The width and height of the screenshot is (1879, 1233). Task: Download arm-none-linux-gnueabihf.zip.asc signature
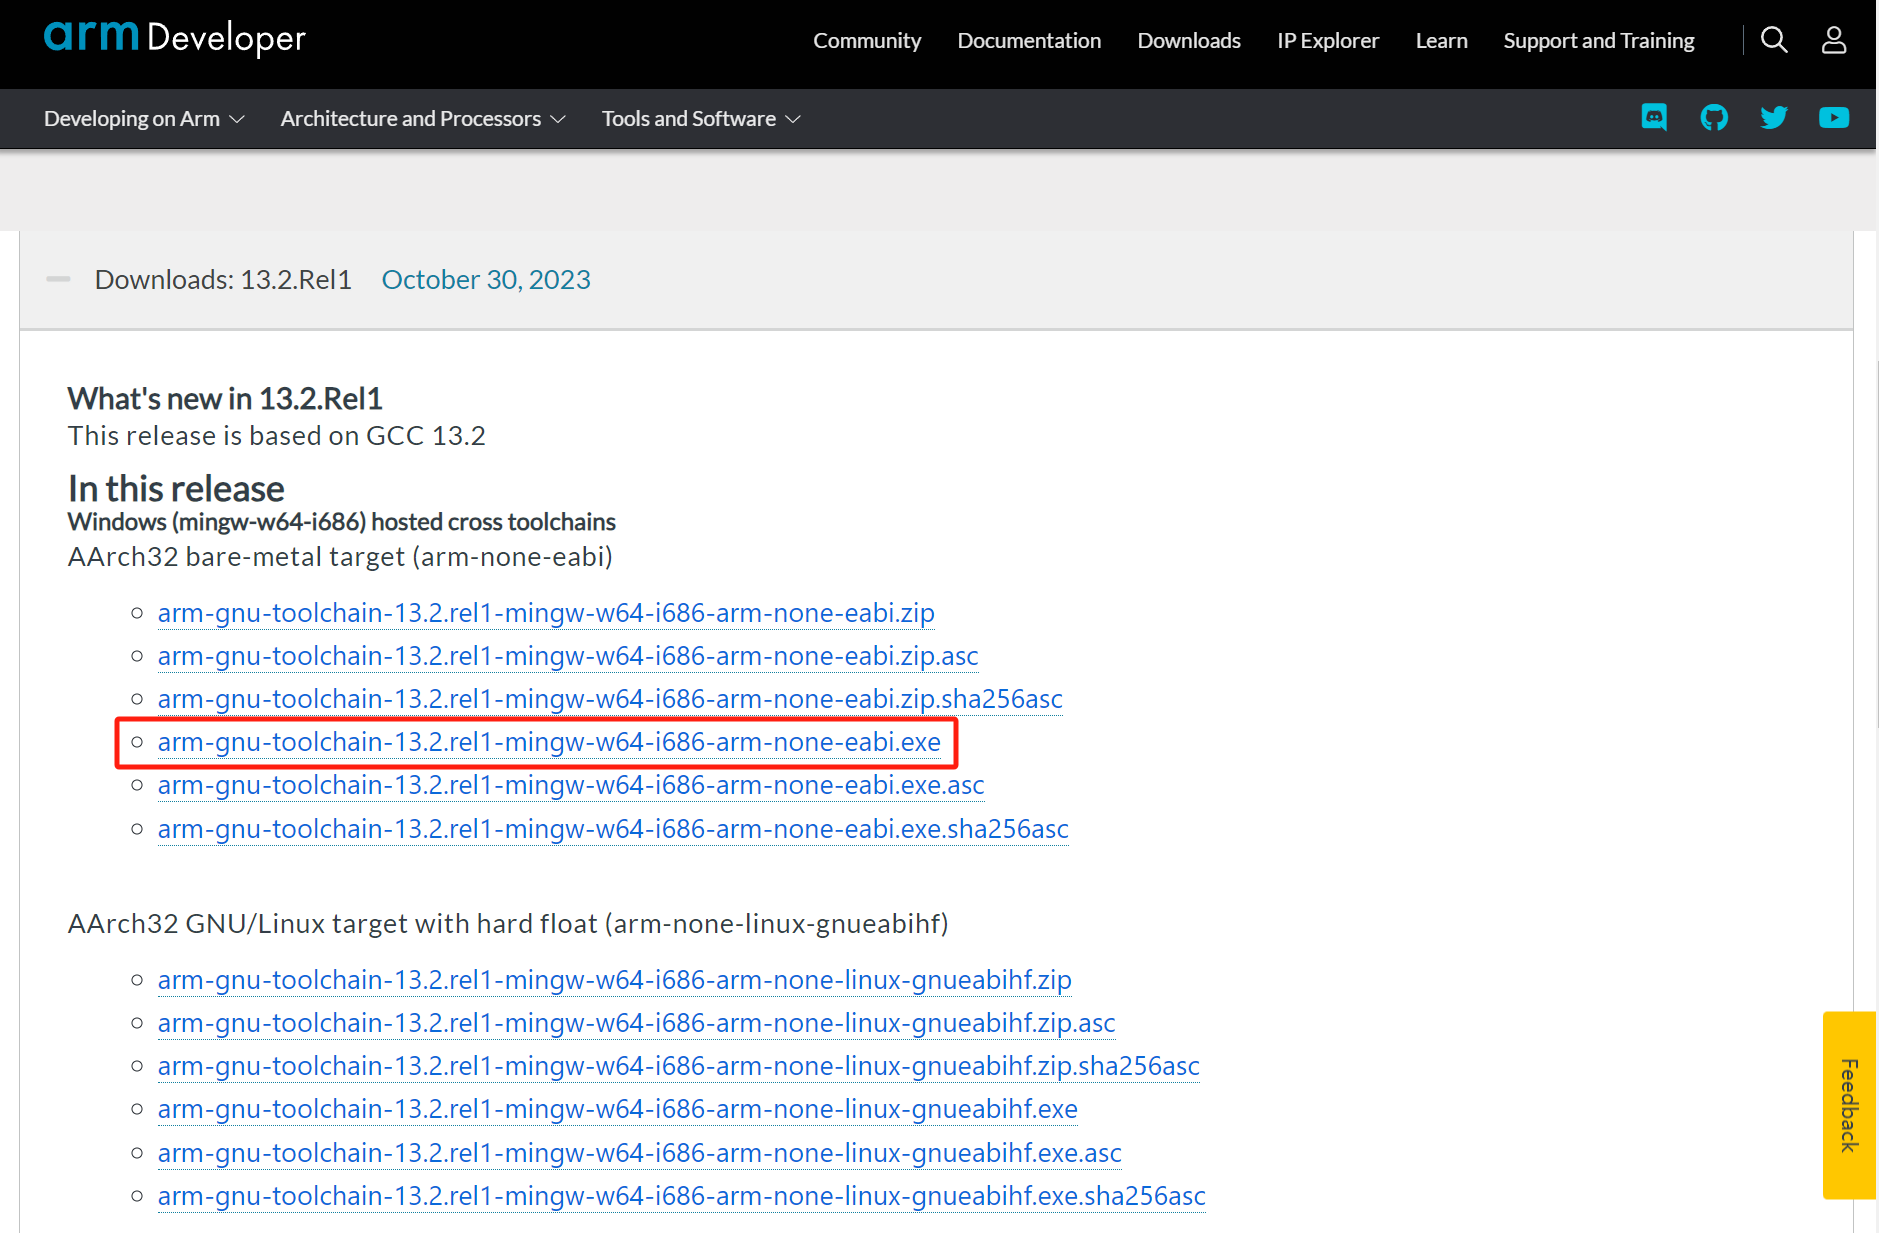[x=637, y=1023]
